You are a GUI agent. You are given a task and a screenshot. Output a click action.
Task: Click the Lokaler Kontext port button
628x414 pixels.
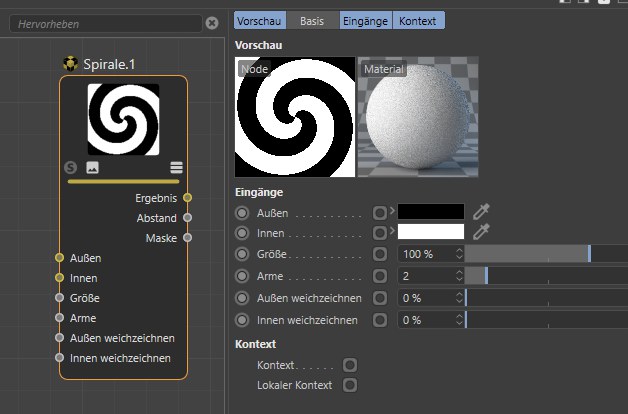(350, 384)
